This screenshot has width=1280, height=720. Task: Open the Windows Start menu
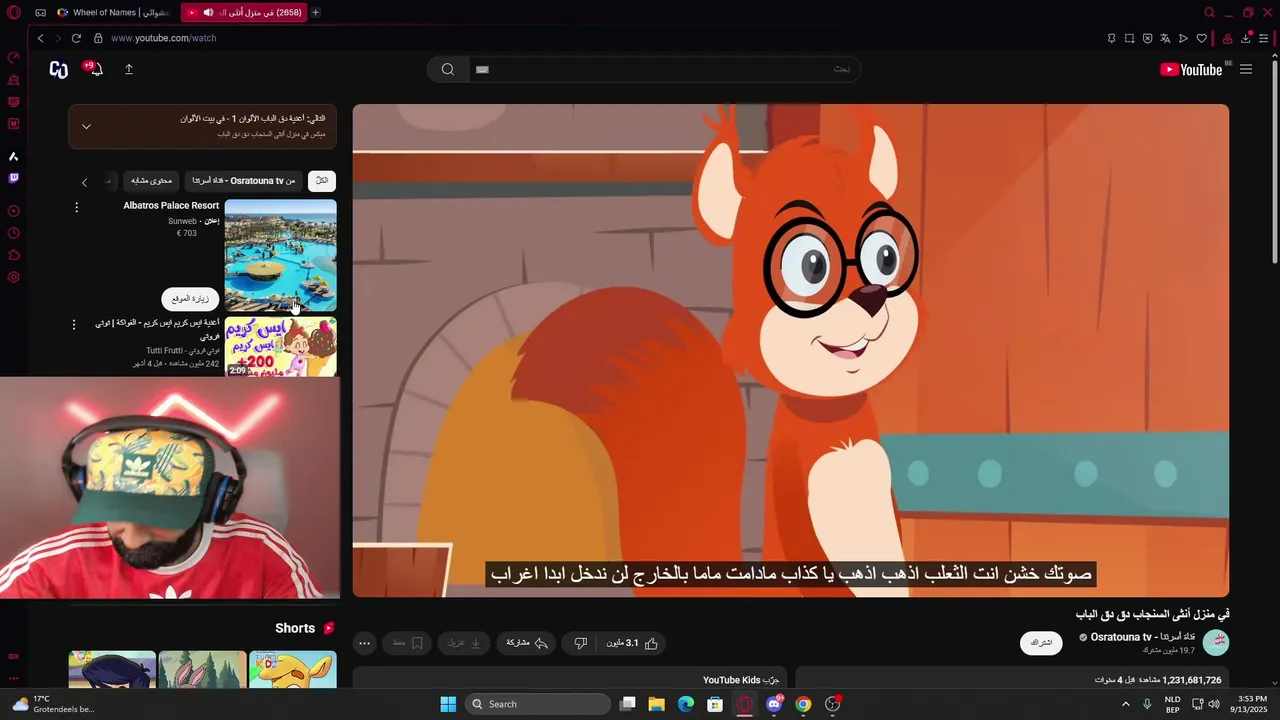click(x=448, y=704)
